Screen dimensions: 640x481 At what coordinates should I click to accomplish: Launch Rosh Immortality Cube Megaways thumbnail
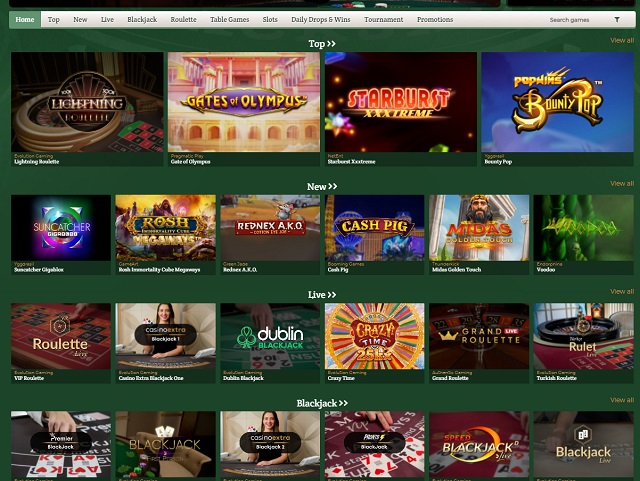coord(165,228)
